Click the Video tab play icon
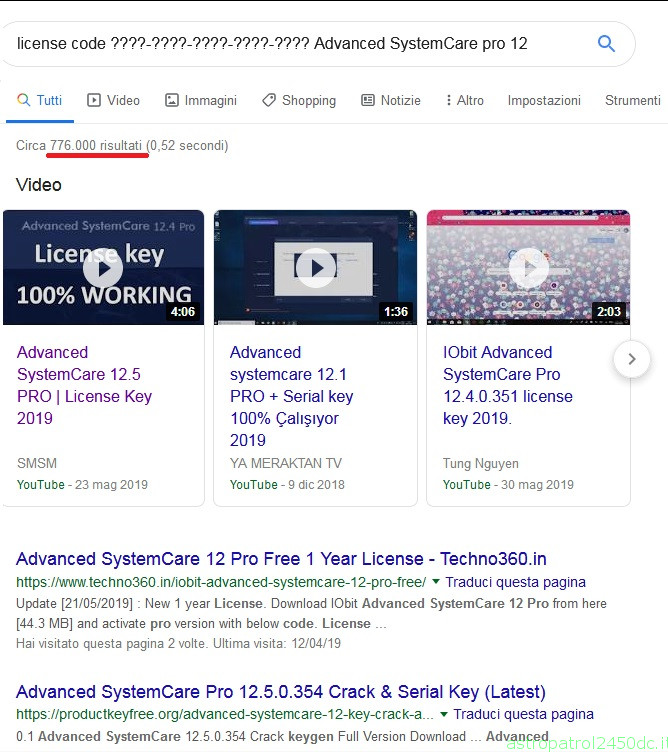Image resolution: width=668 pixels, height=752 pixels. pos(94,100)
